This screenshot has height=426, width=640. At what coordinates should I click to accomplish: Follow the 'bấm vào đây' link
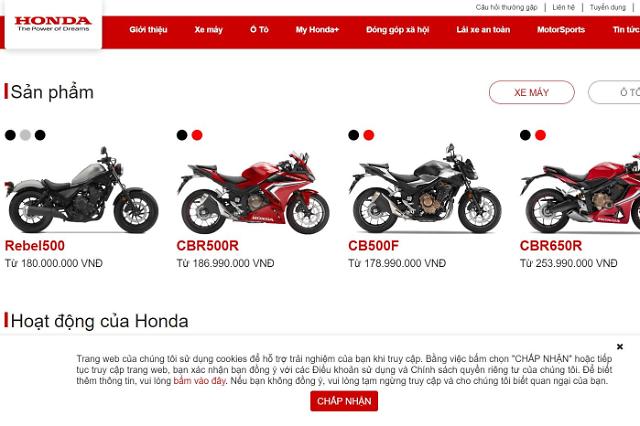click(199, 381)
